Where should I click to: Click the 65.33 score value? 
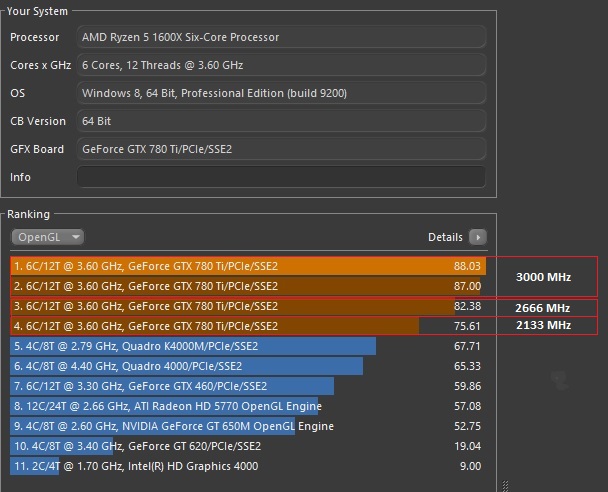pos(467,366)
